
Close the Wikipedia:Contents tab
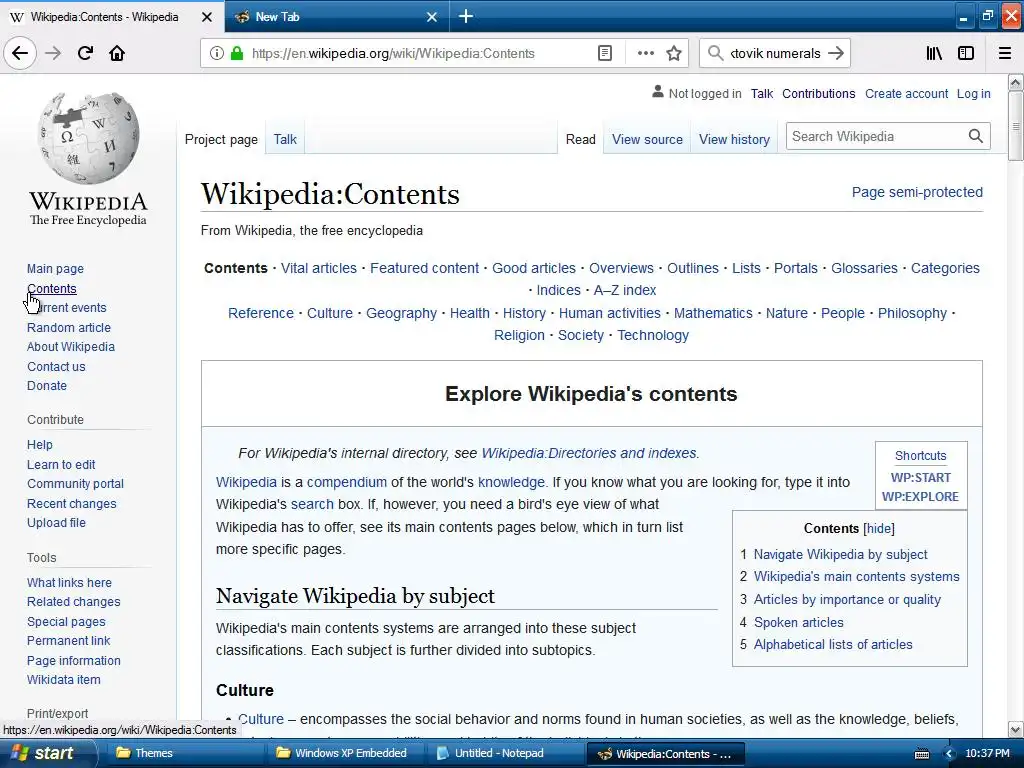click(207, 17)
